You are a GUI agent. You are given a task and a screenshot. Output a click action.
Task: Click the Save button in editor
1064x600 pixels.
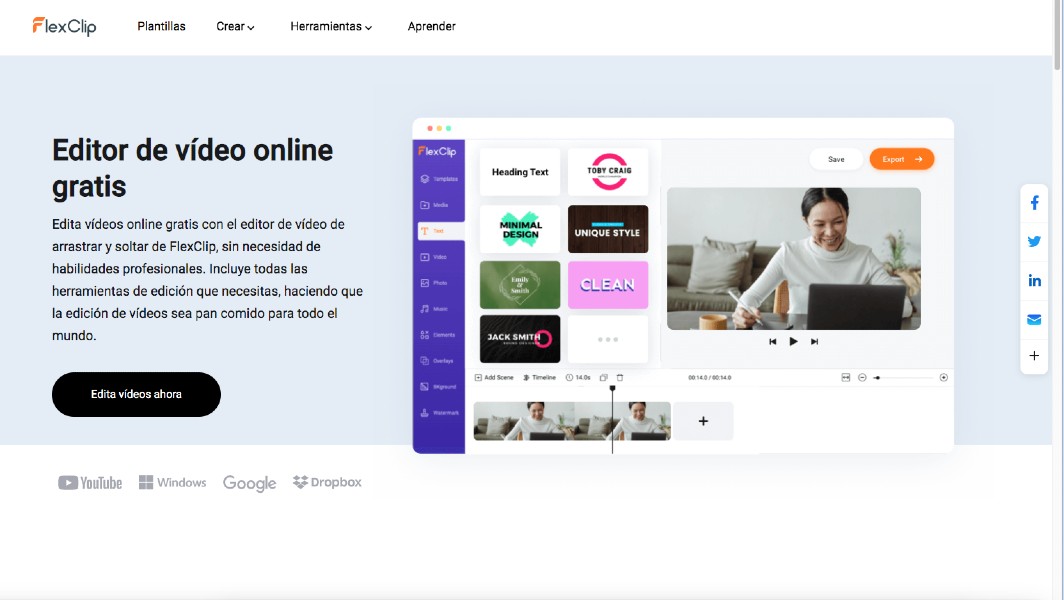tap(836, 160)
